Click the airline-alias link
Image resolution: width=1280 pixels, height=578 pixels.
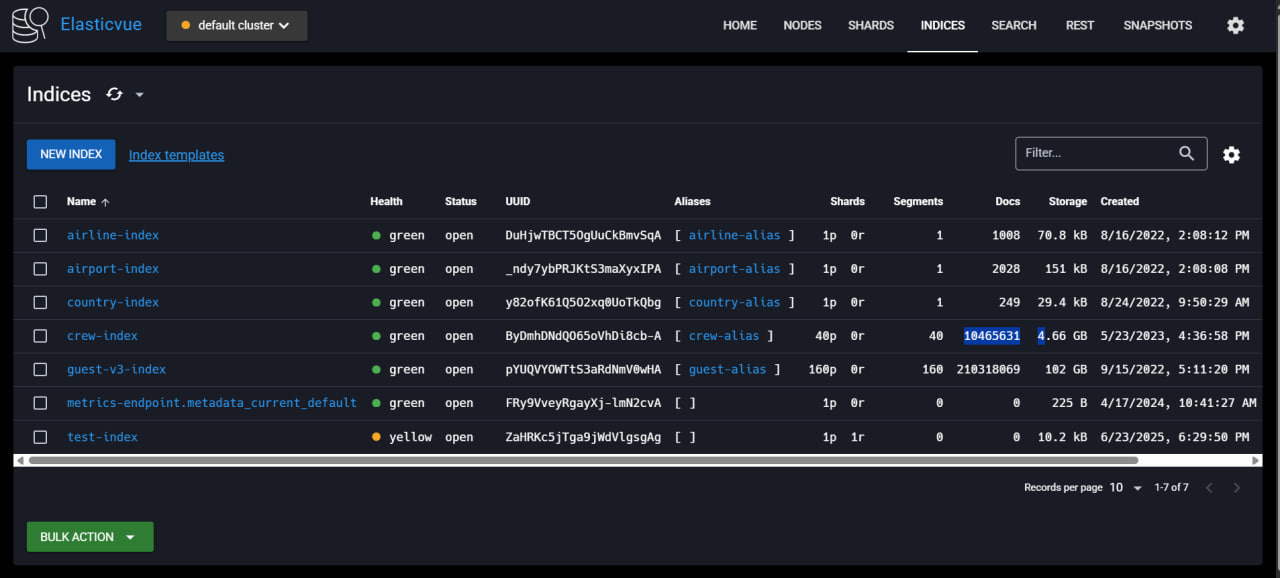[734, 235]
